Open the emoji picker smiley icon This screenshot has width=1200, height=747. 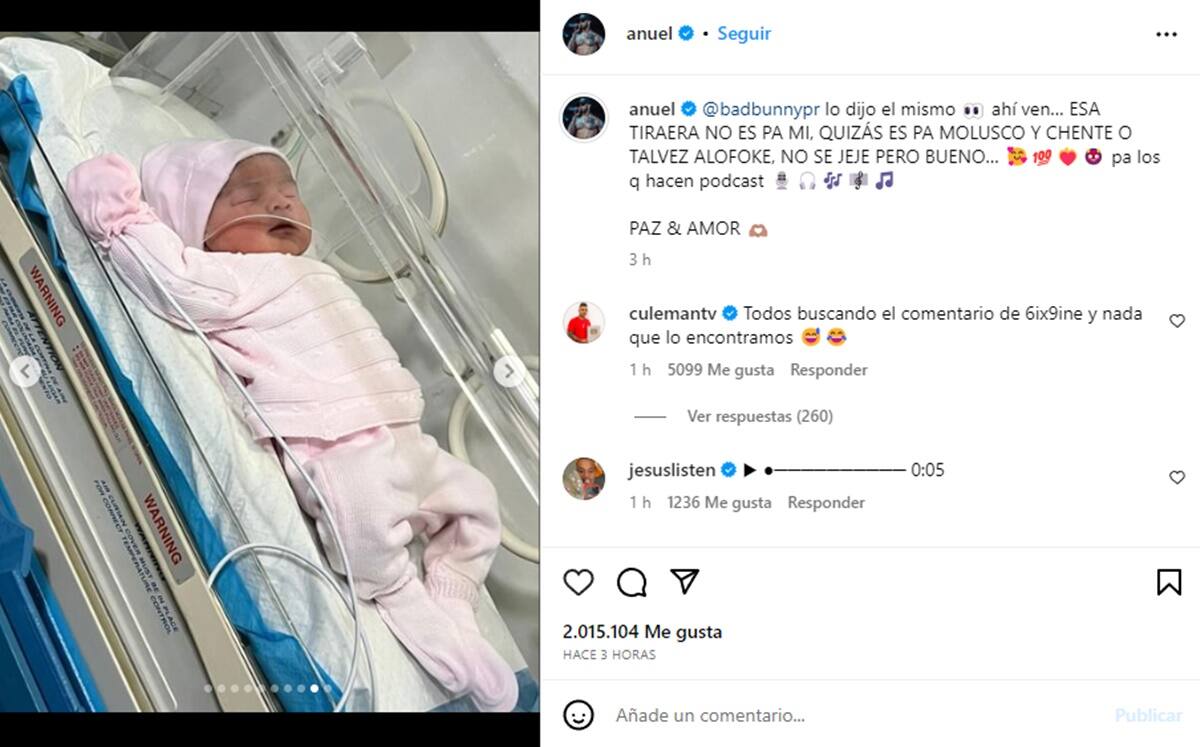578,715
